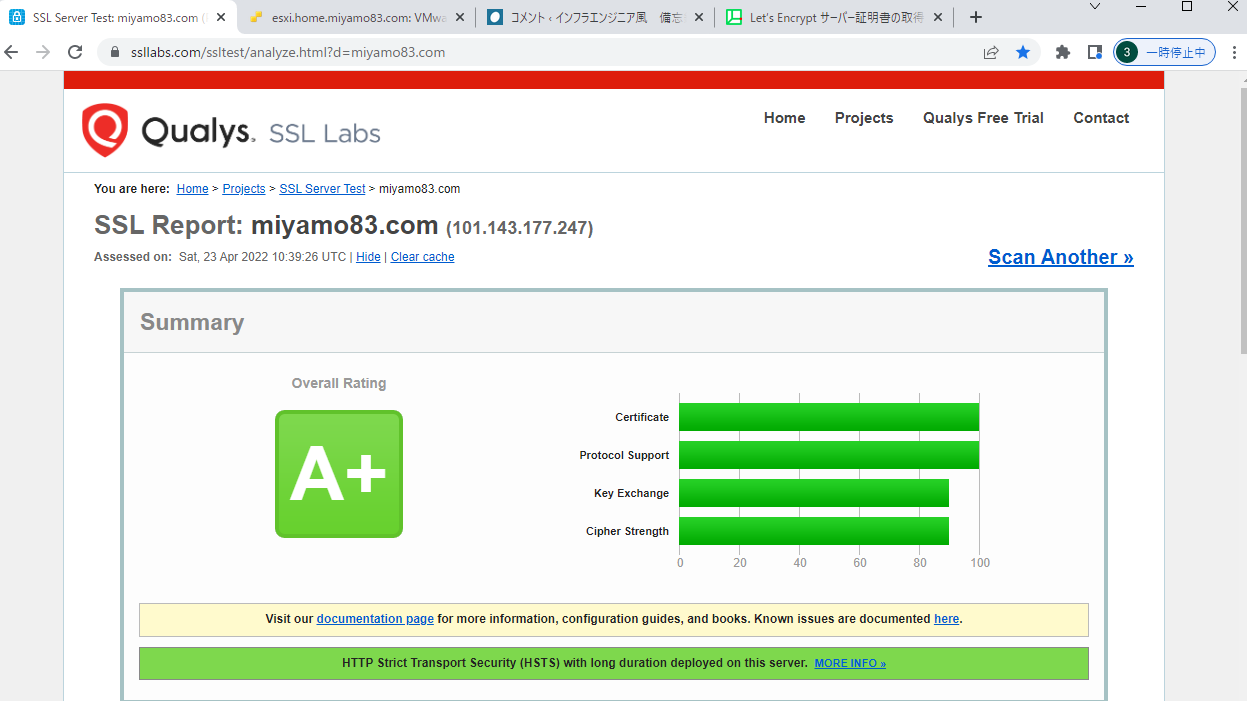Switch to the コメント インフラエンジニア風 tab

coord(594,17)
